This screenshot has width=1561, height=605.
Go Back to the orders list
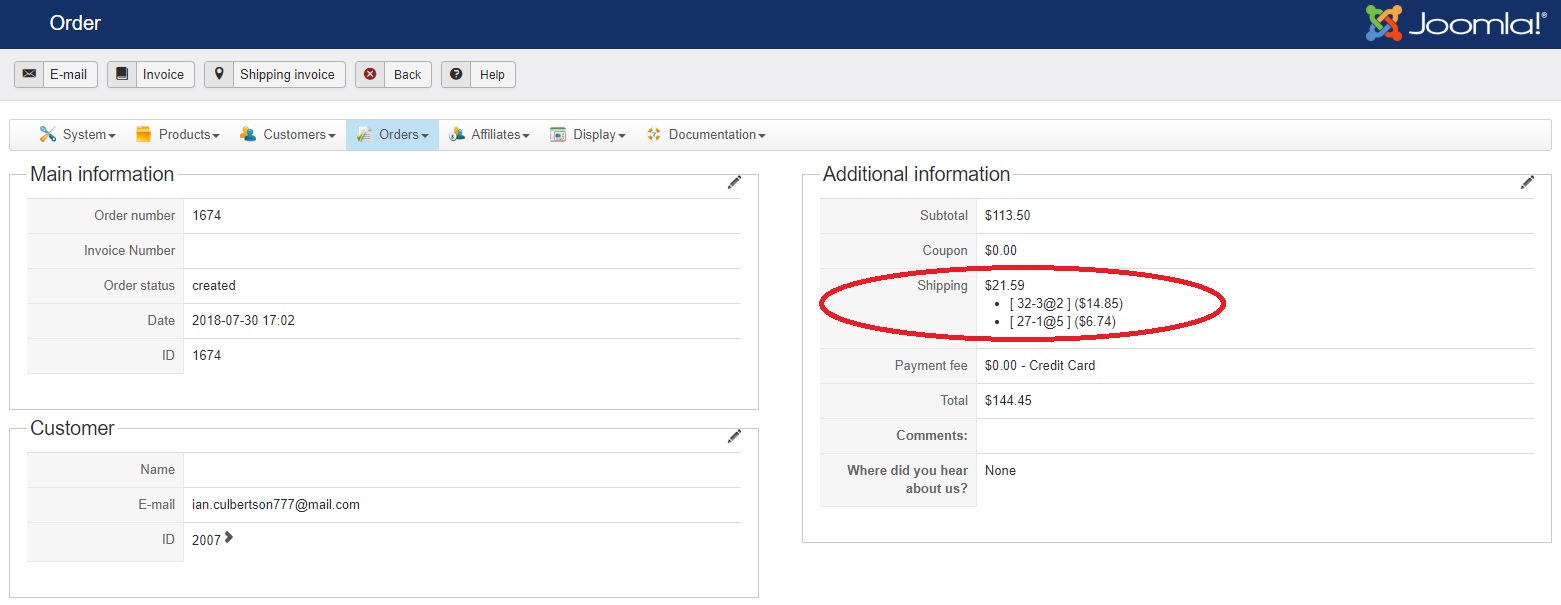pos(393,74)
